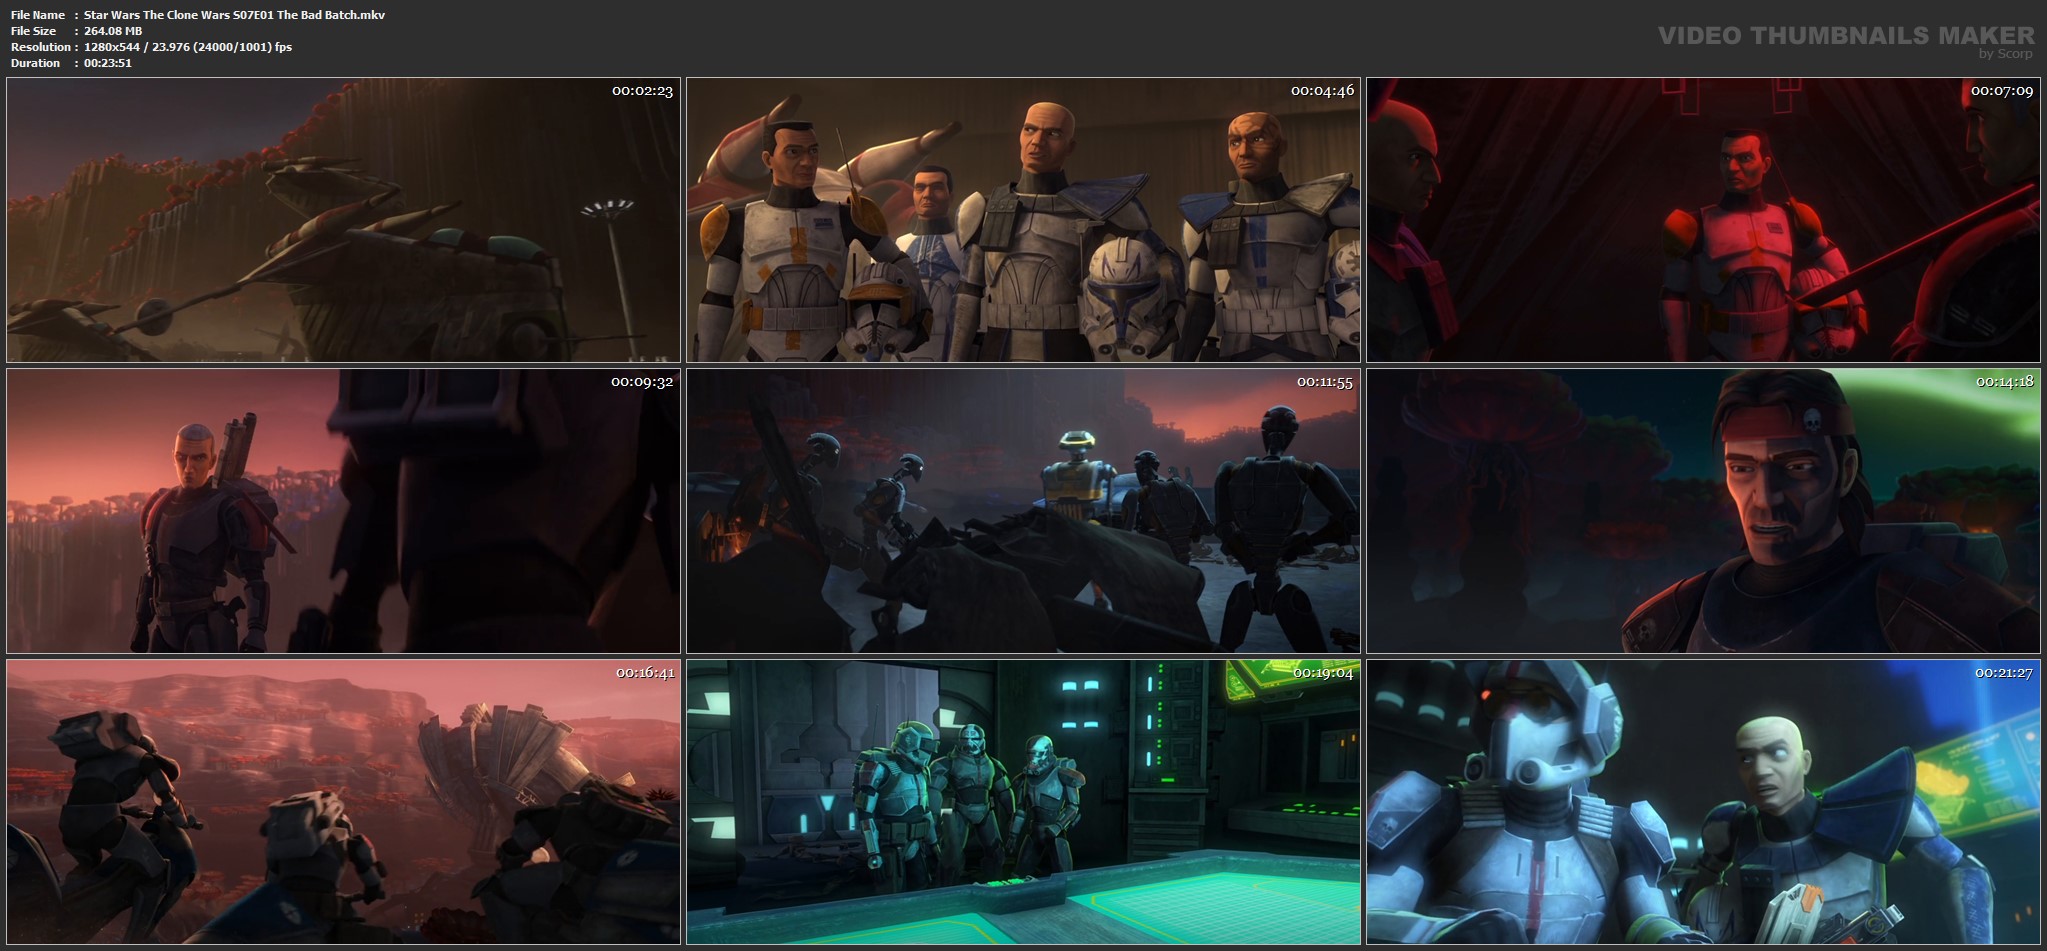Click the File Size 264.08 MB line

pyautogui.click(x=76, y=31)
